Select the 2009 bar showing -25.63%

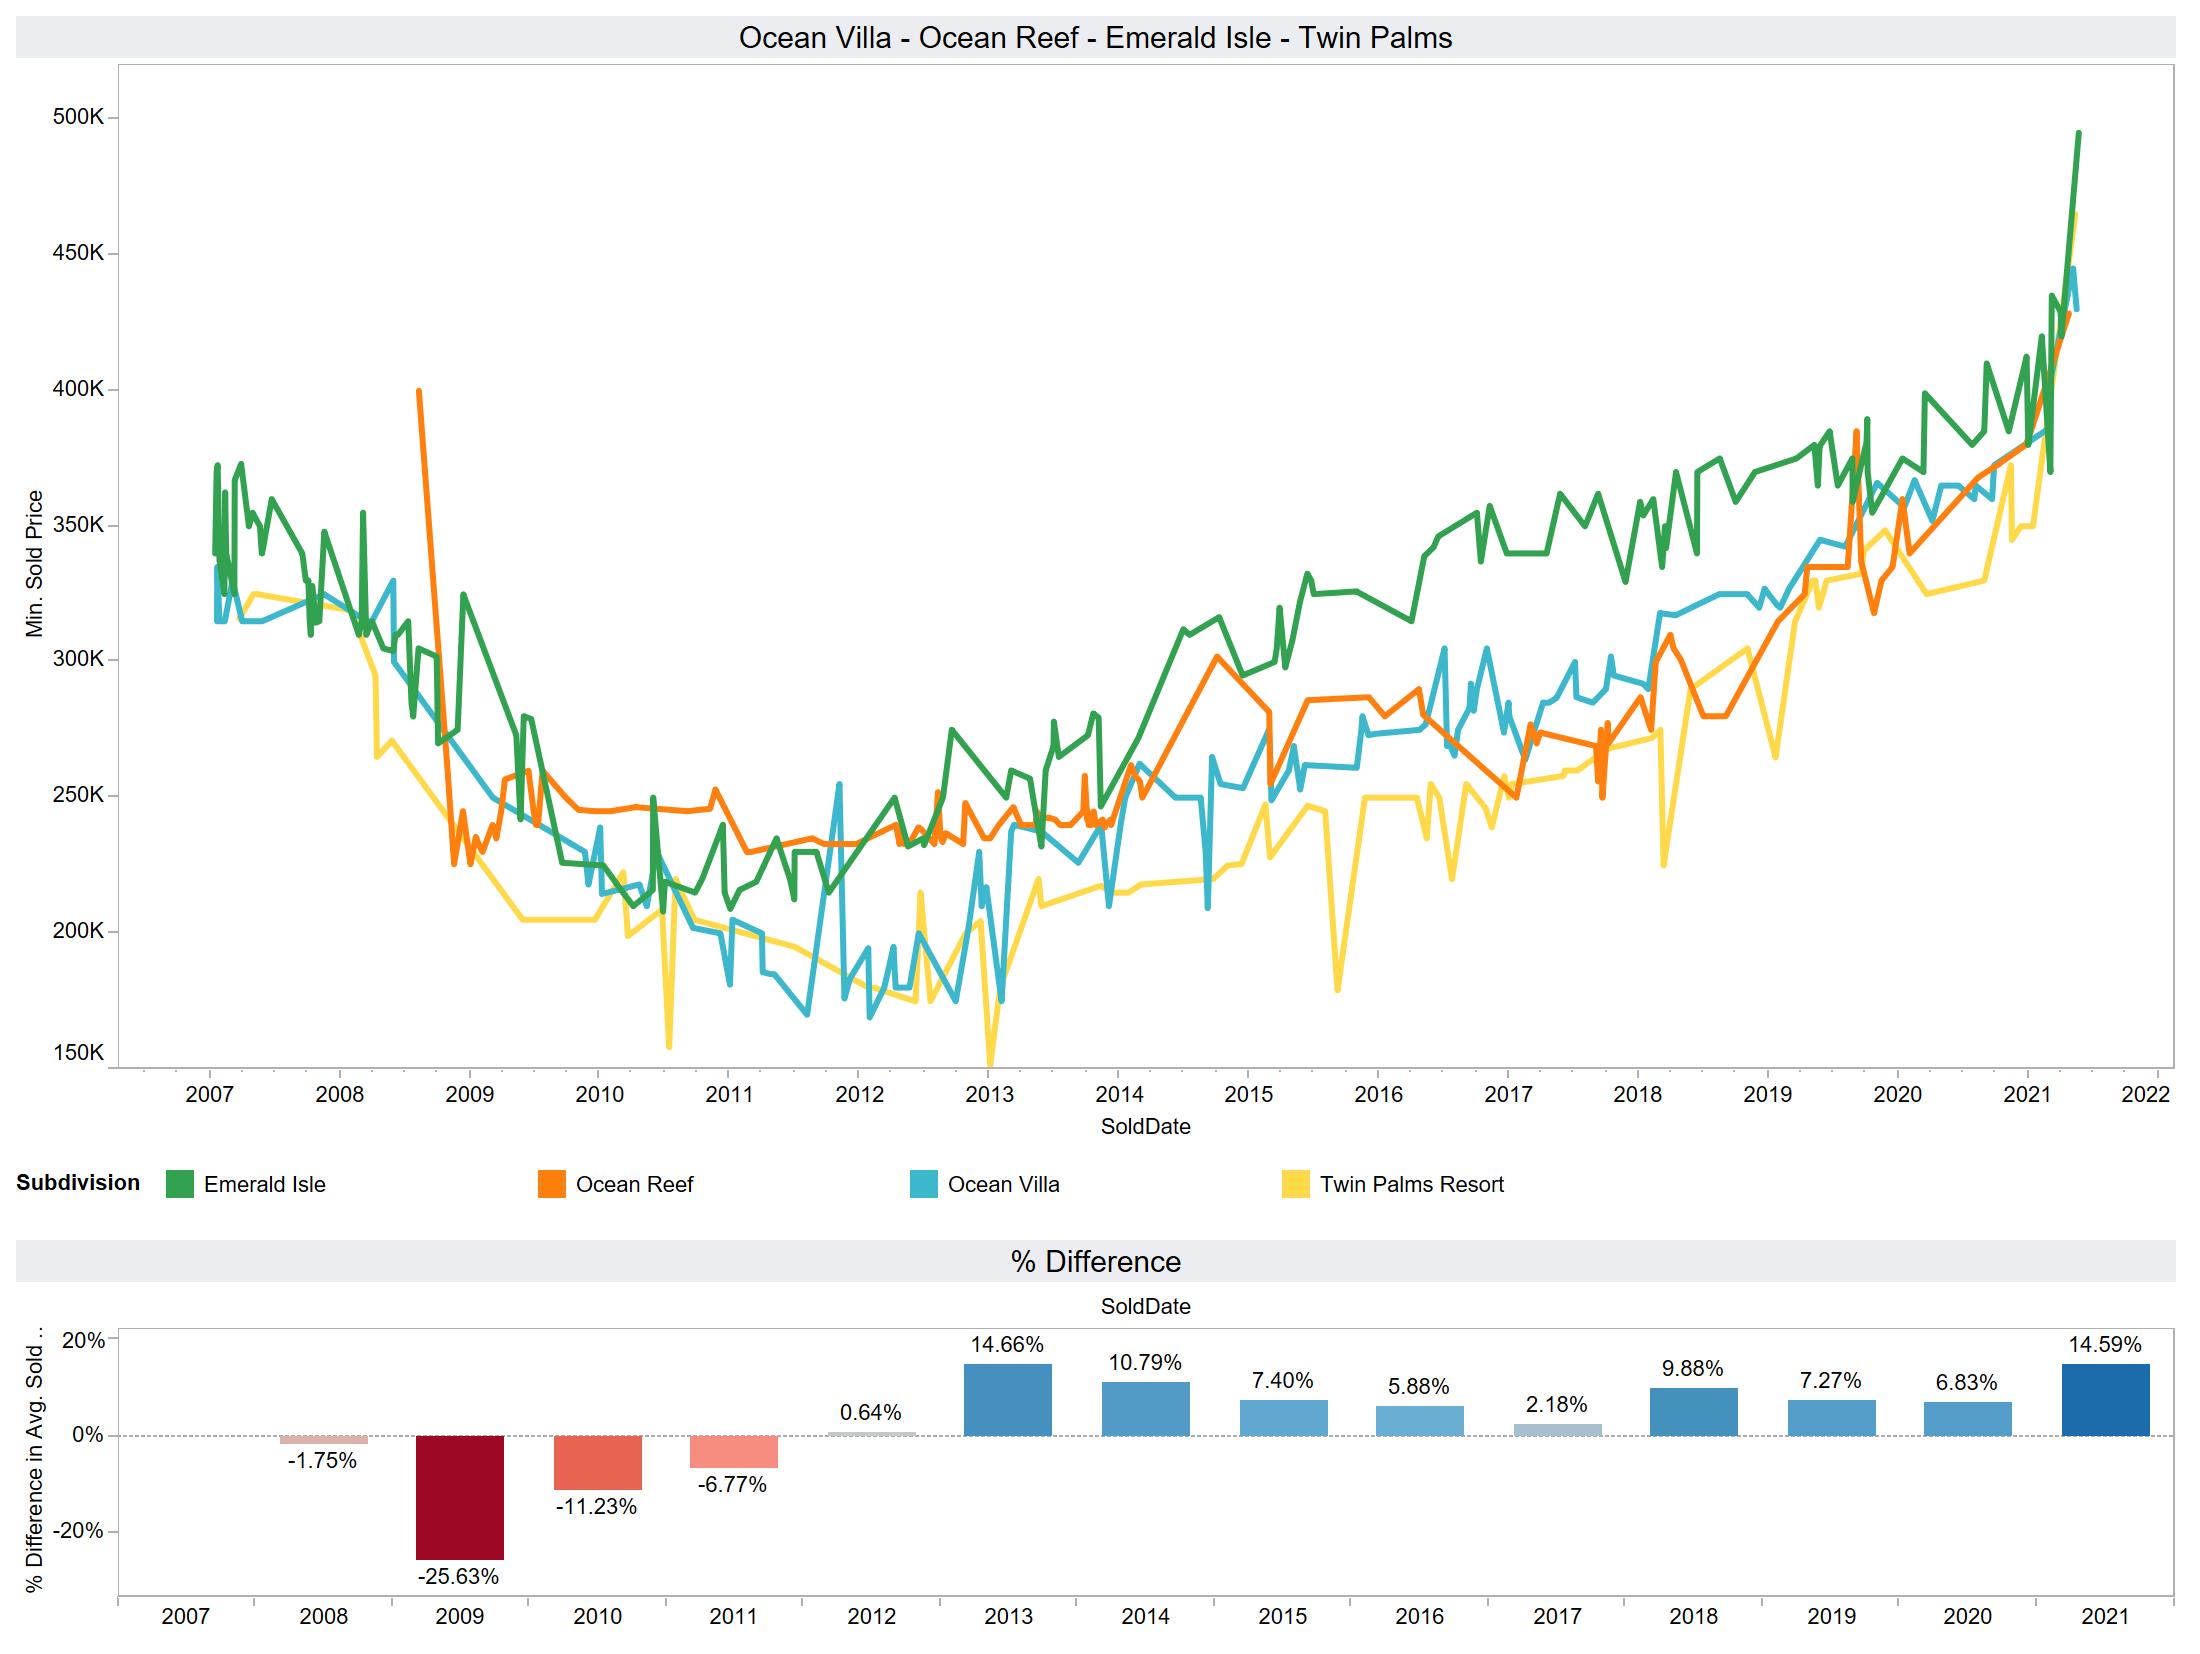tap(460, 1498)
